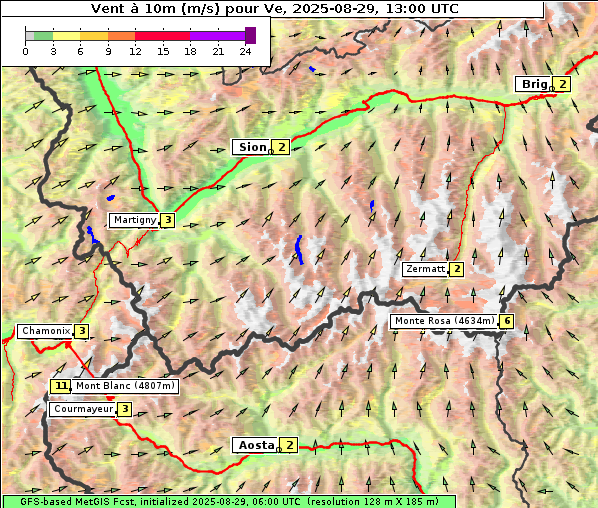The width and height of the screenshot is (598, 508).
Task: Click Martigny's yellow wind speed badge
Action: click(168, 220)
